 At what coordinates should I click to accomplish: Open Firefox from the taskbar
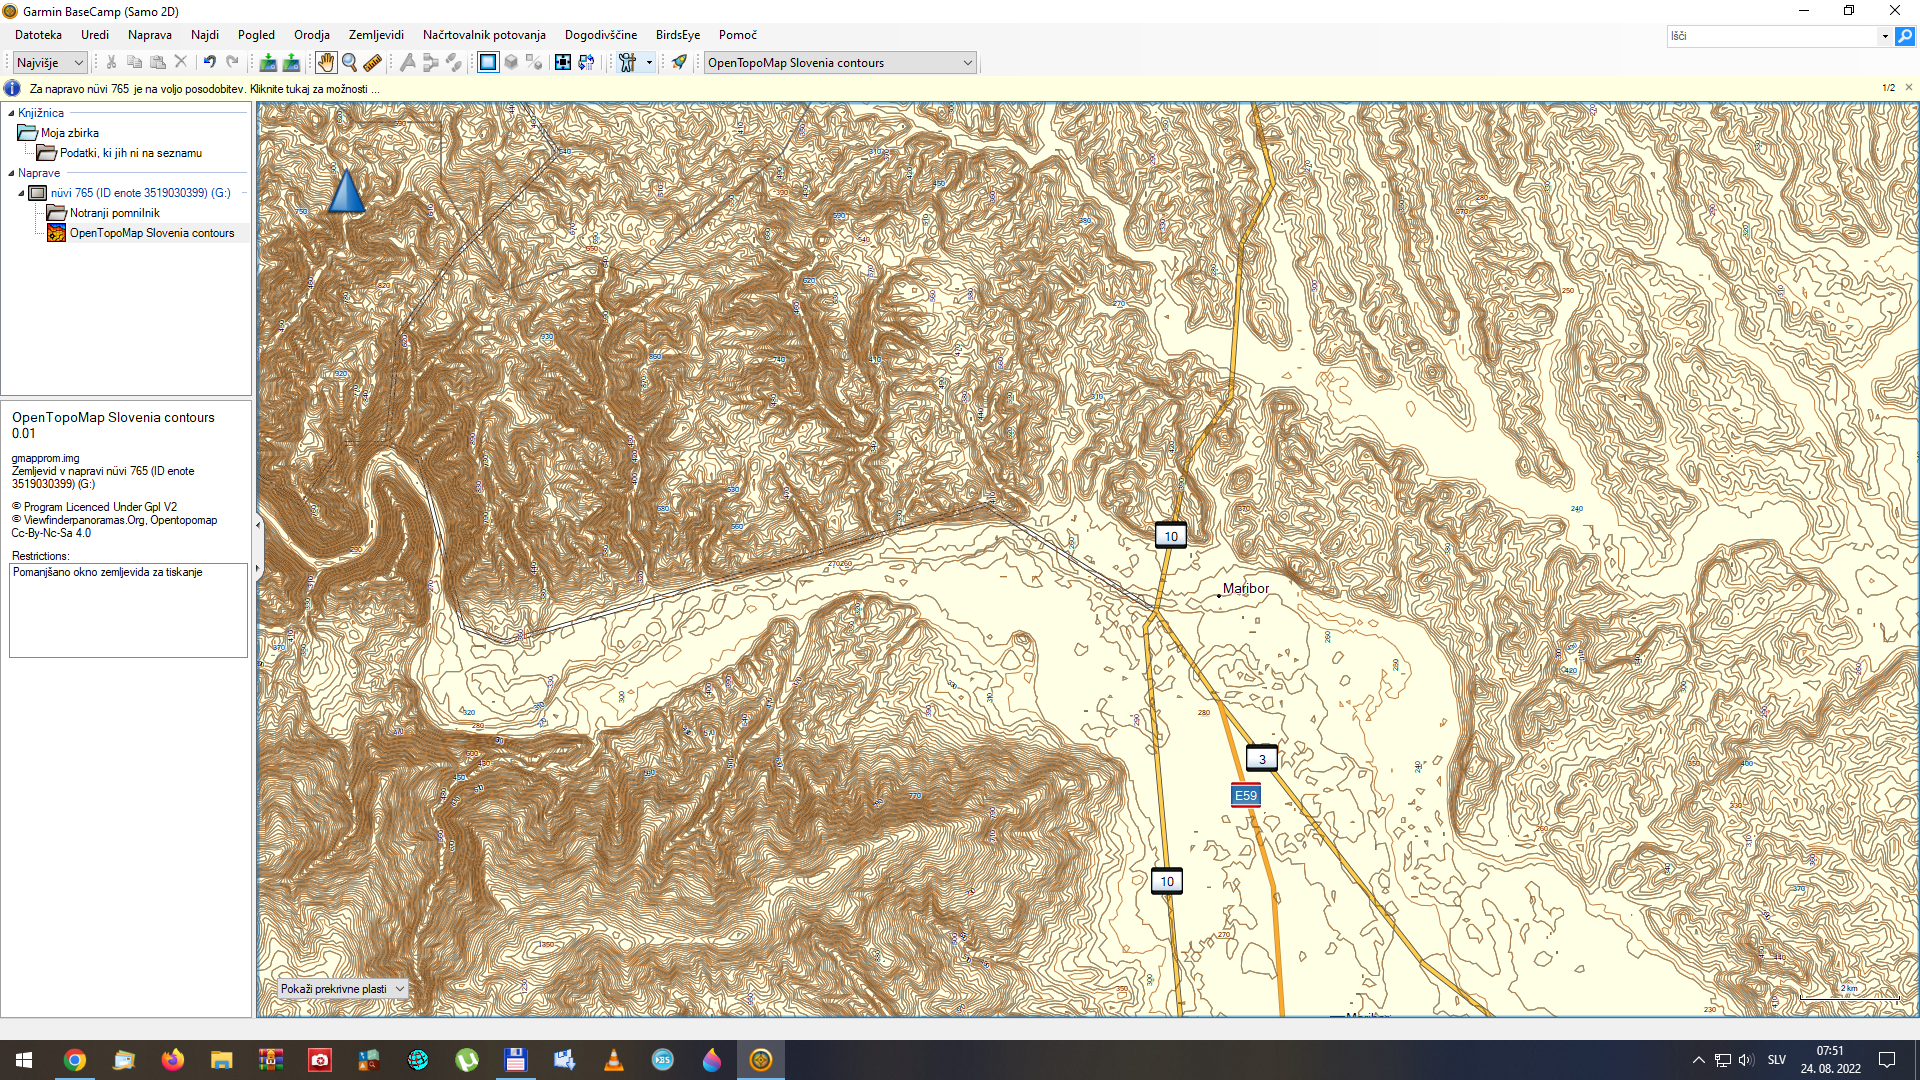[172, 1060]
